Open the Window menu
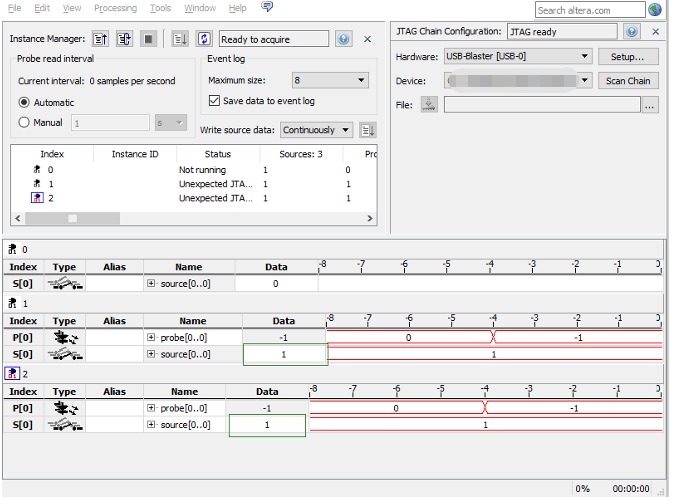This screenshot has height=499, width=674. [x=200, y=8]
